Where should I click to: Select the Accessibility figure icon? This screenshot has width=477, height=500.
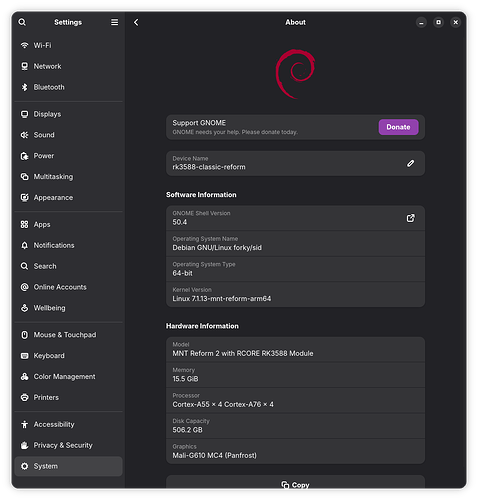(x=24, y=424)
